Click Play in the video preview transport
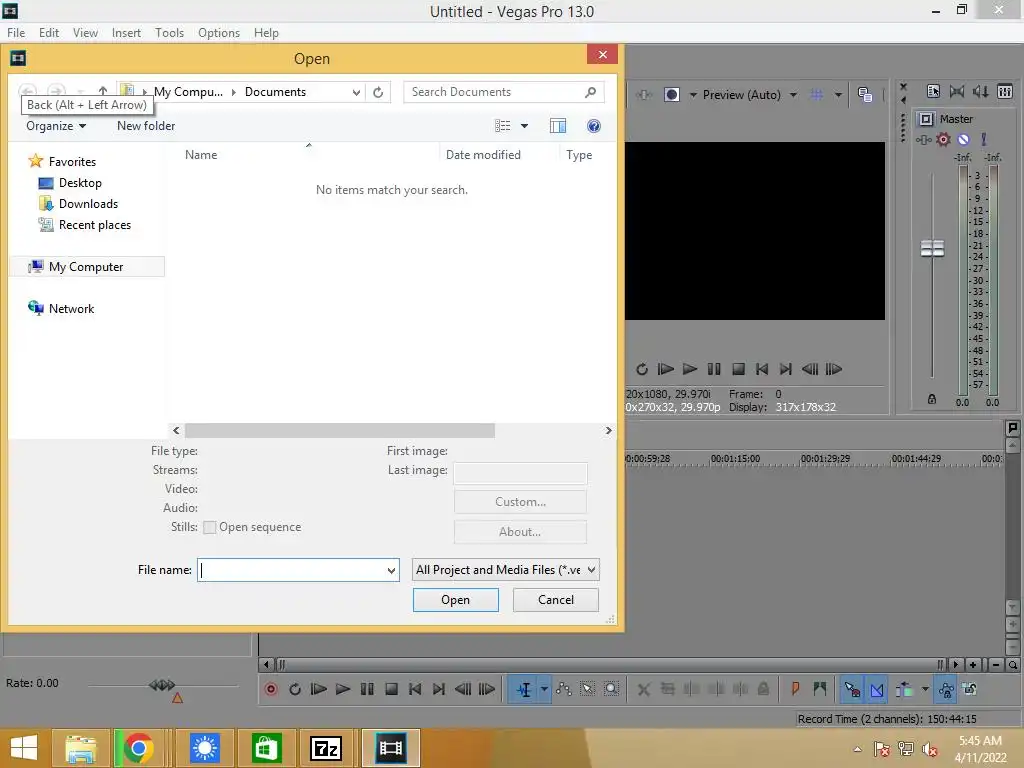The image size is (1024, 768). [690, 369]
